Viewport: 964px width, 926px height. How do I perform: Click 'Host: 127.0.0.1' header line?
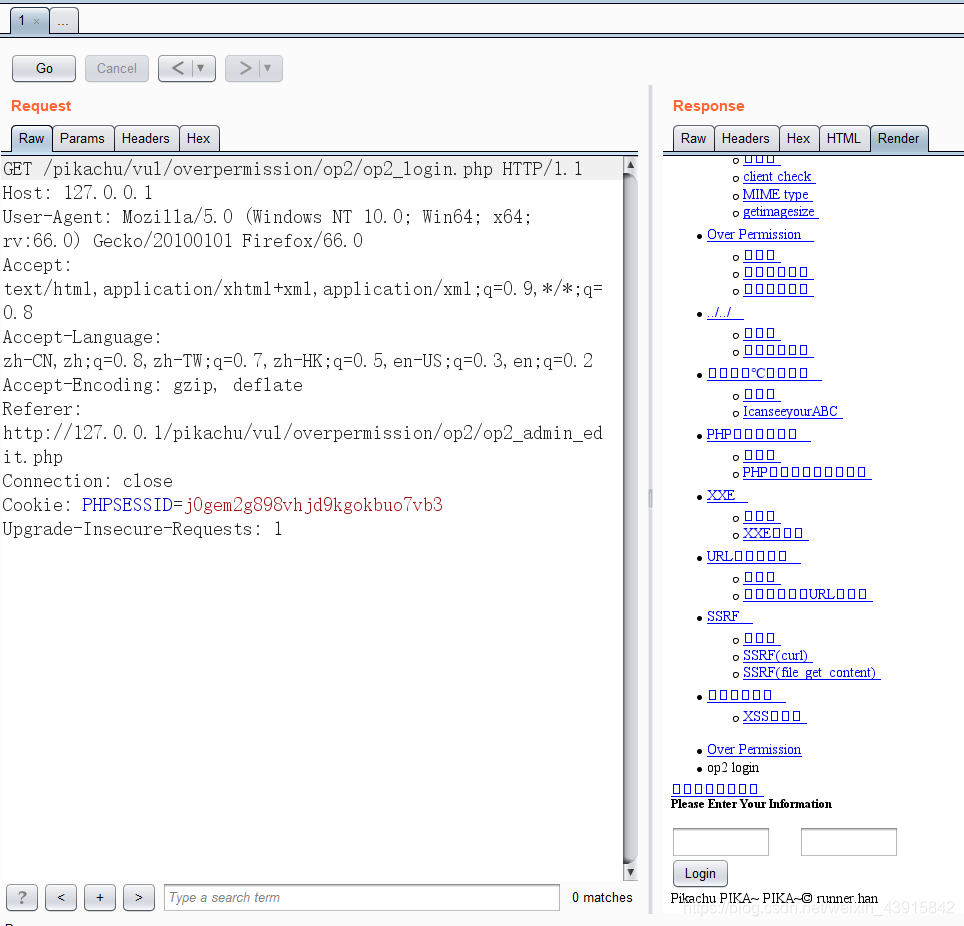[x=77, y=193]
